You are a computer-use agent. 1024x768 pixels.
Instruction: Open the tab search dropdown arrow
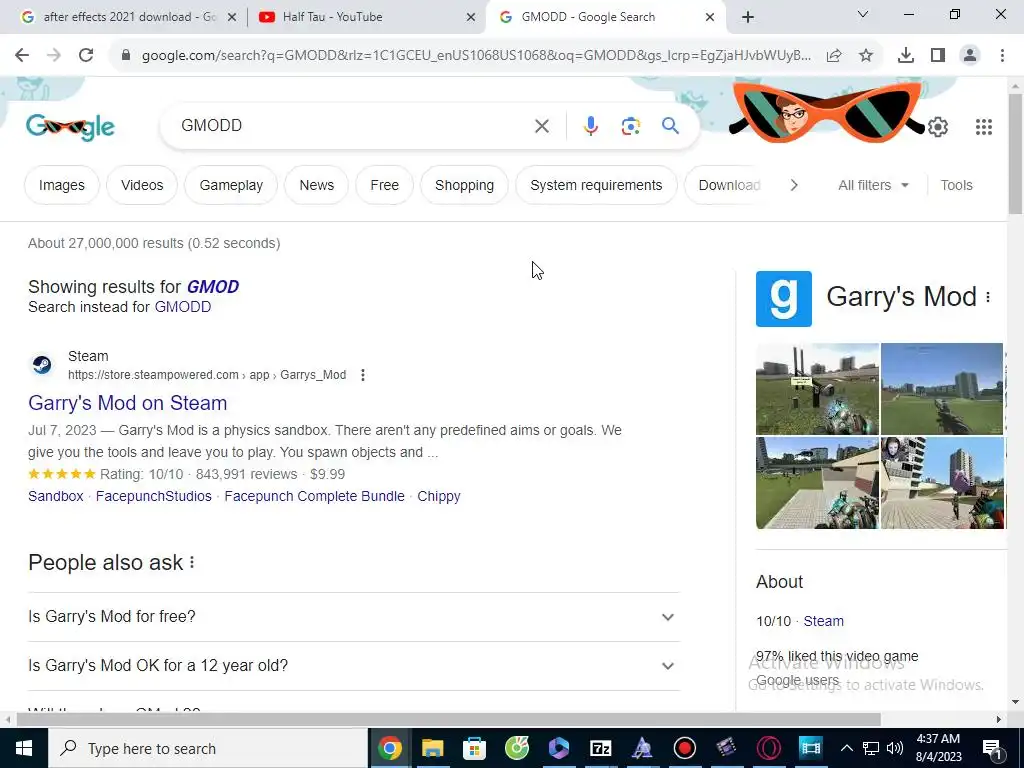[x=863, y=14]
